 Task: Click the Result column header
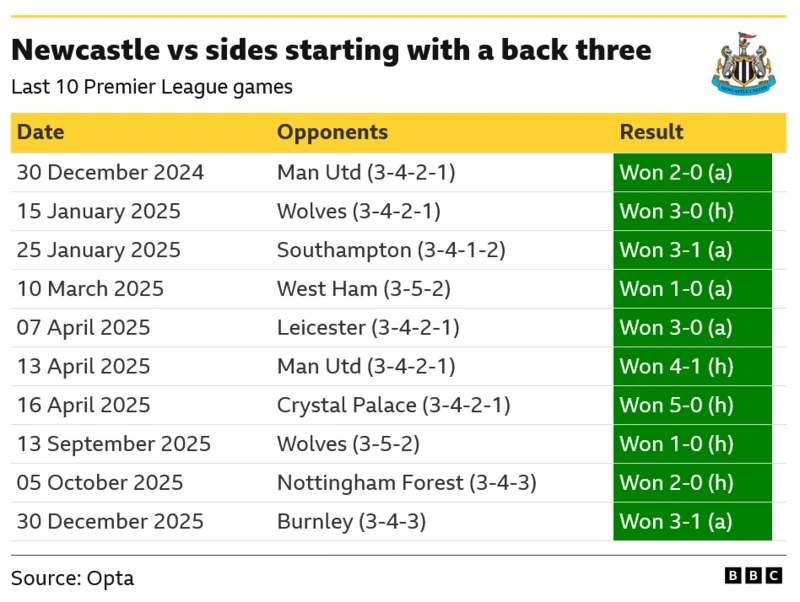coord(652,132)
